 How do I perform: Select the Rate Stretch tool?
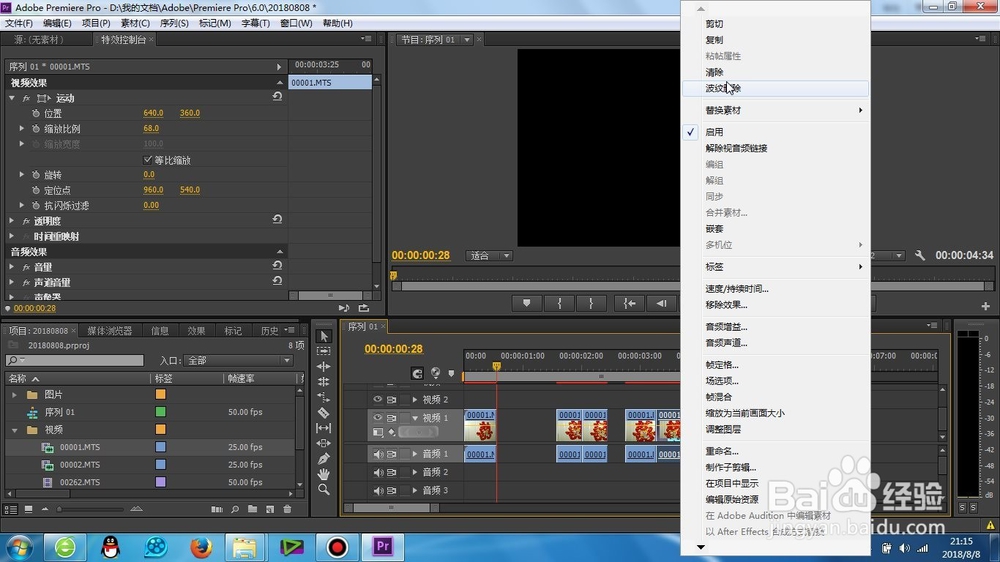(323, 397)
